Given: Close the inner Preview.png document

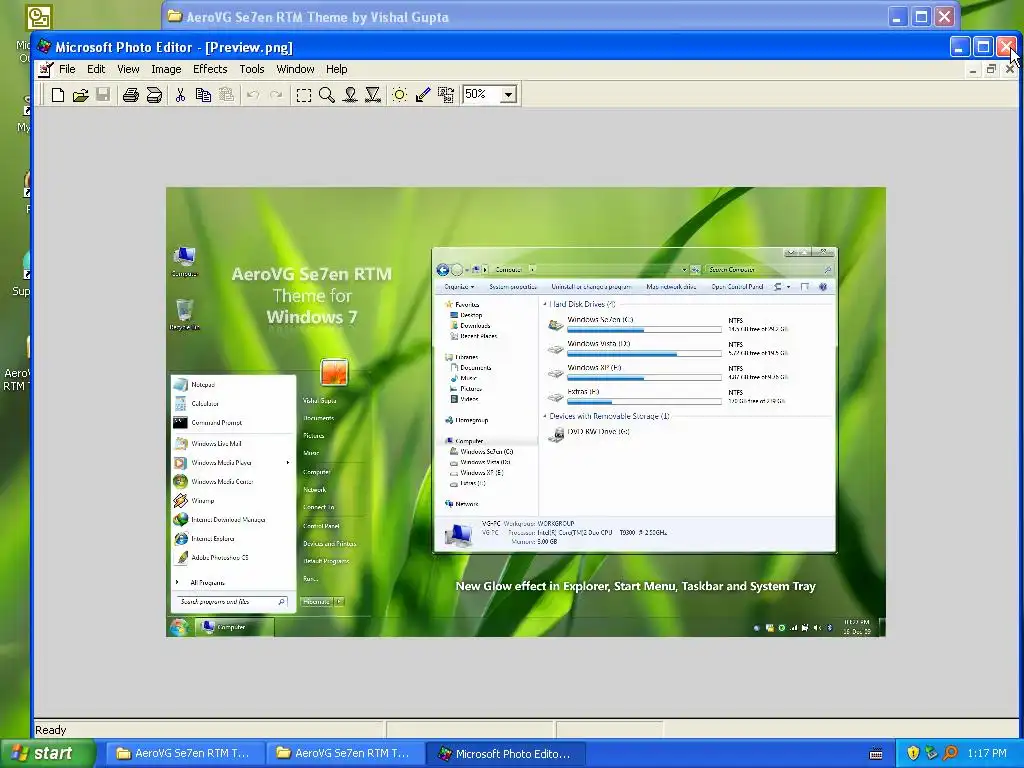Looking at the screenshot, I should [x=1010, y=69].
